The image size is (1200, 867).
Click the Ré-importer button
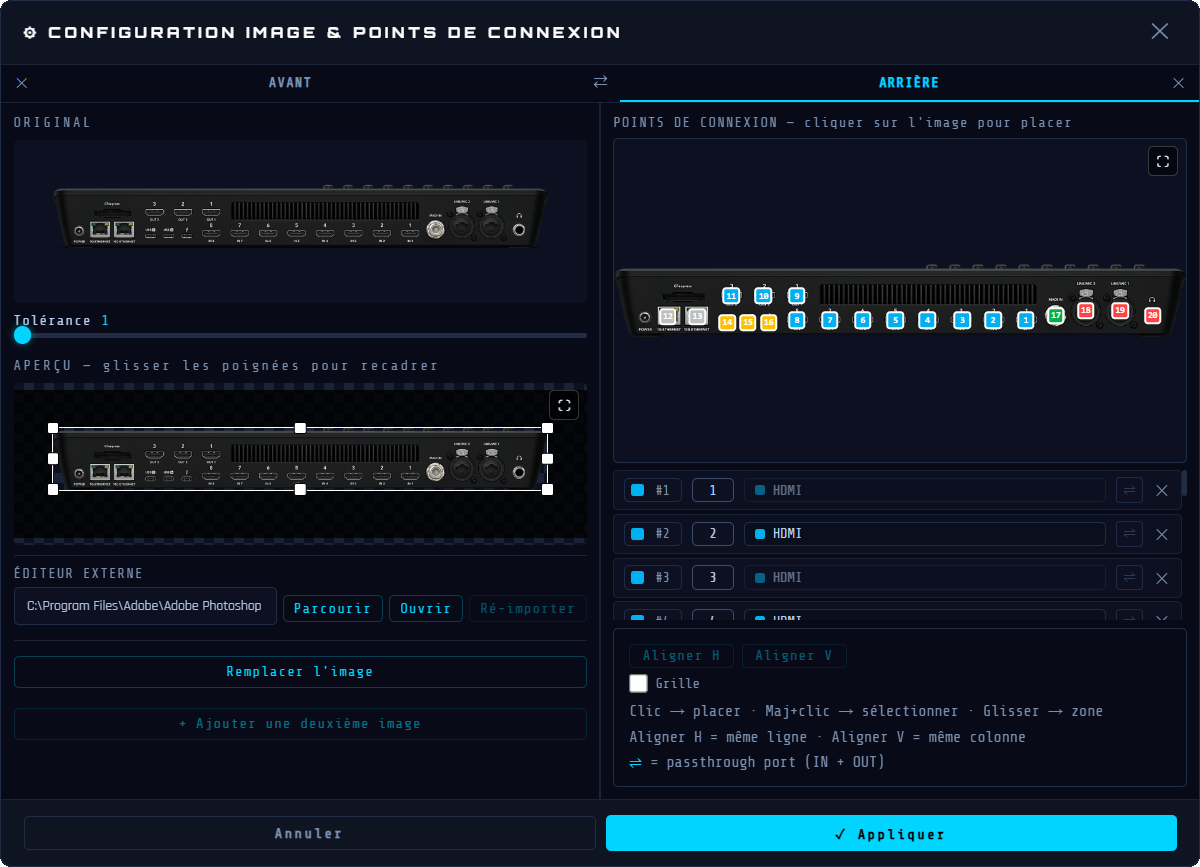[x=528, y=608]
